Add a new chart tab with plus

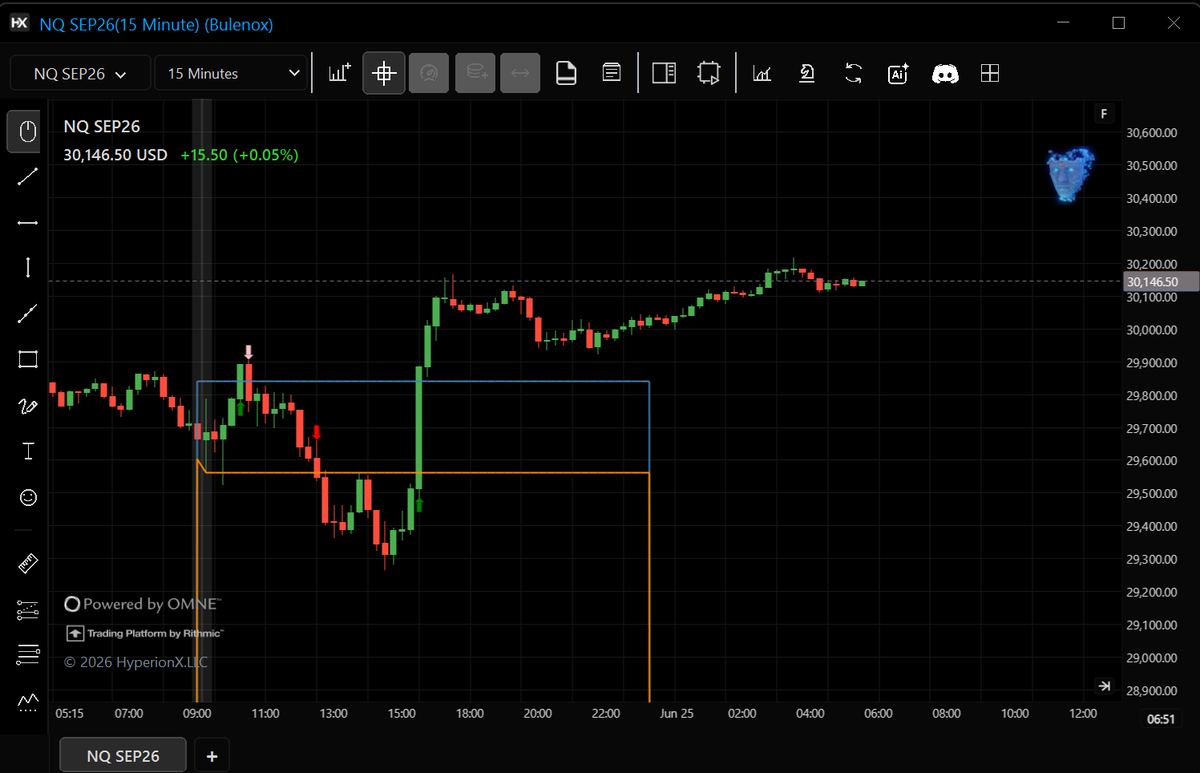212,756
